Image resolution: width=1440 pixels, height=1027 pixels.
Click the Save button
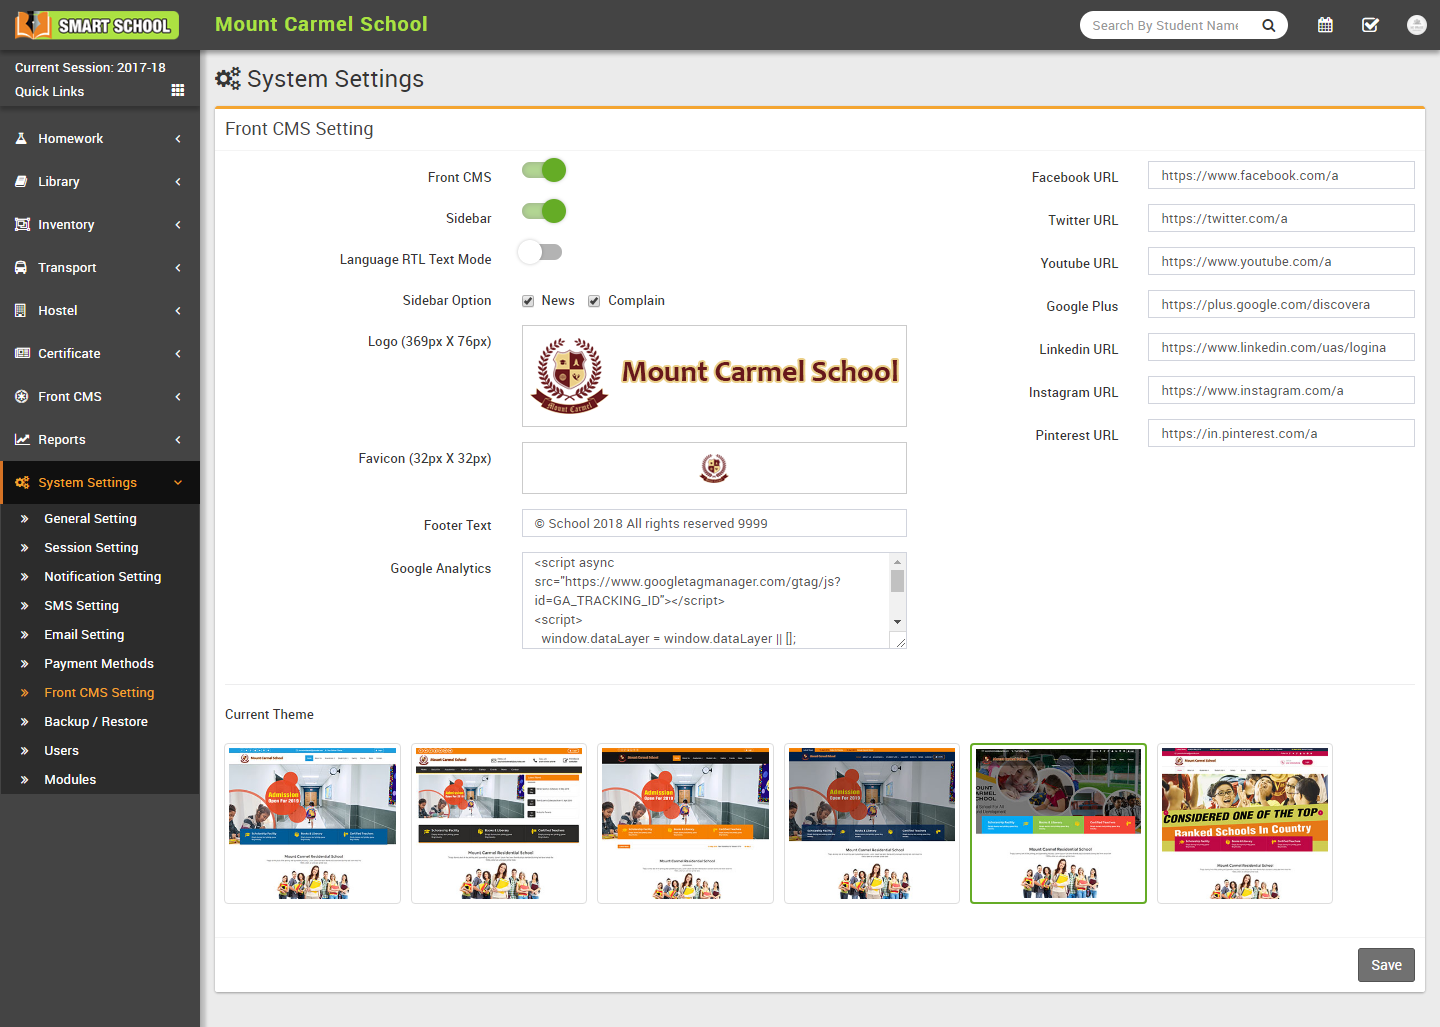point(1385,965)
